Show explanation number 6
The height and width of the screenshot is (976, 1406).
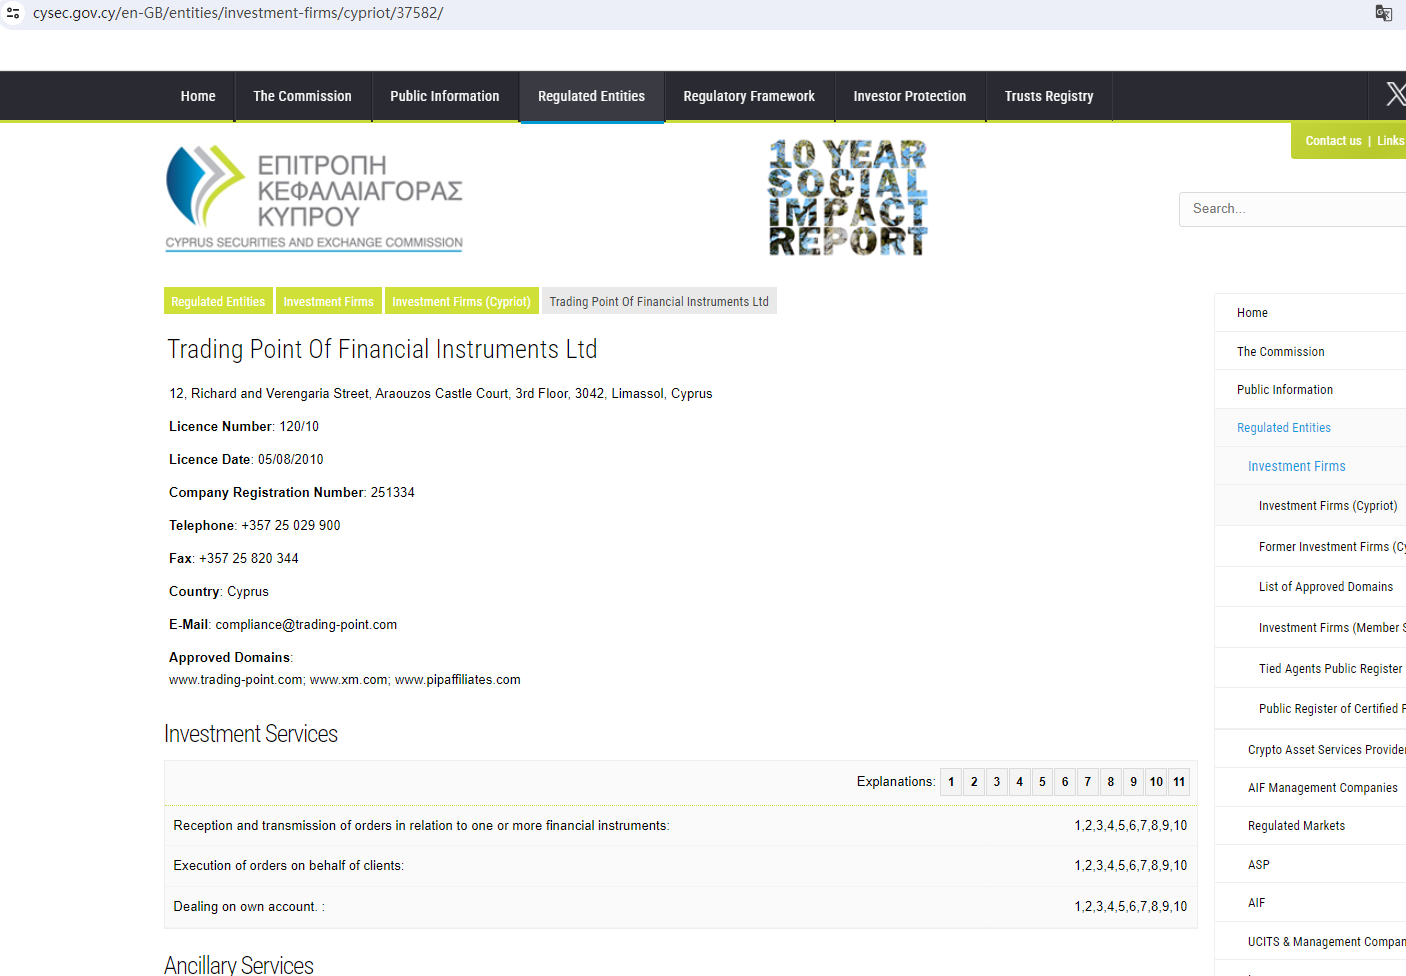1065,782
